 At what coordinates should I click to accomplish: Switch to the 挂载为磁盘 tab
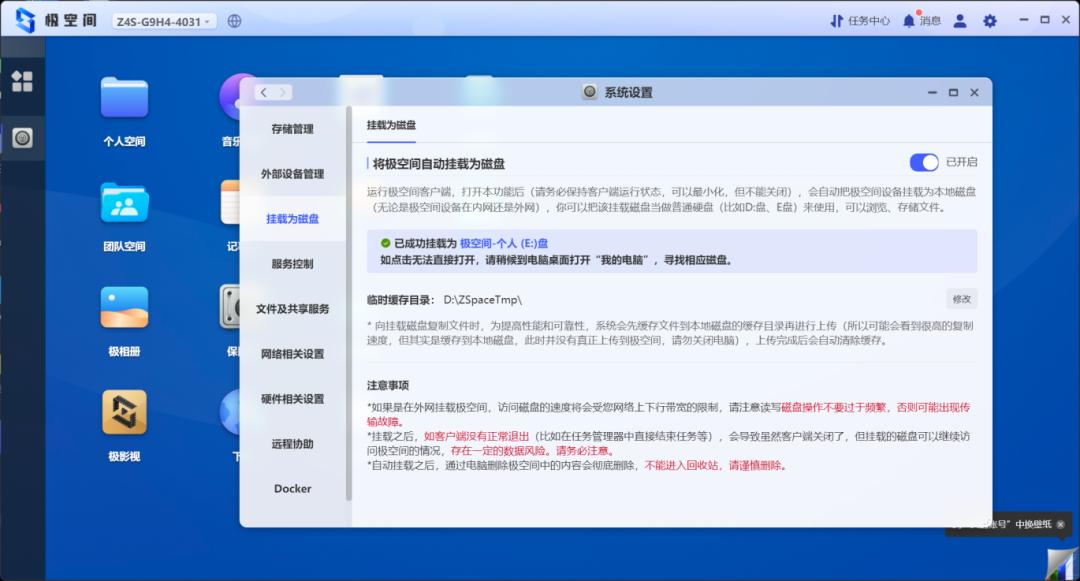(x=391, y=125)
